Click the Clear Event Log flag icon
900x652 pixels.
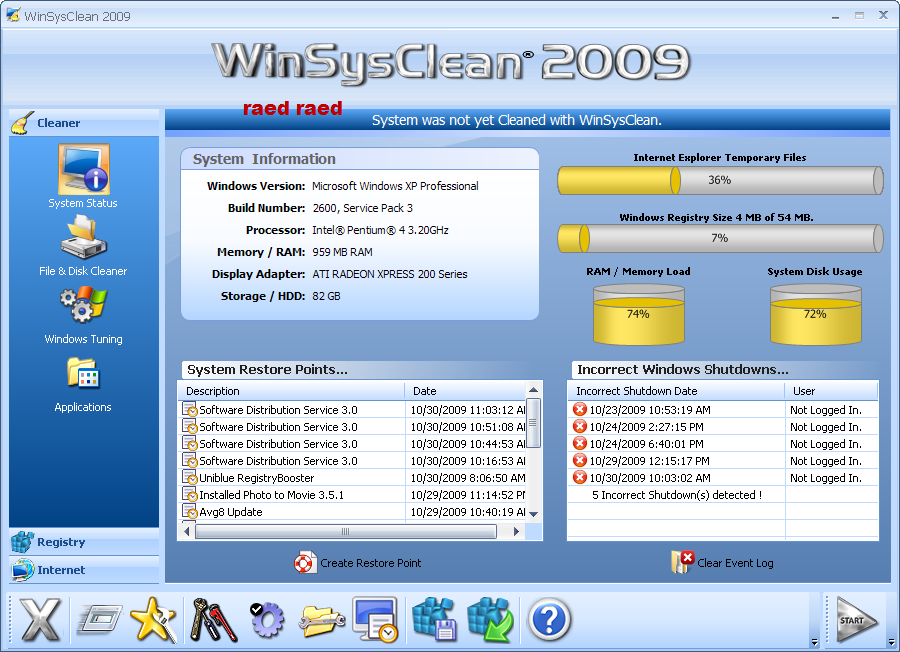click(682, 562)
